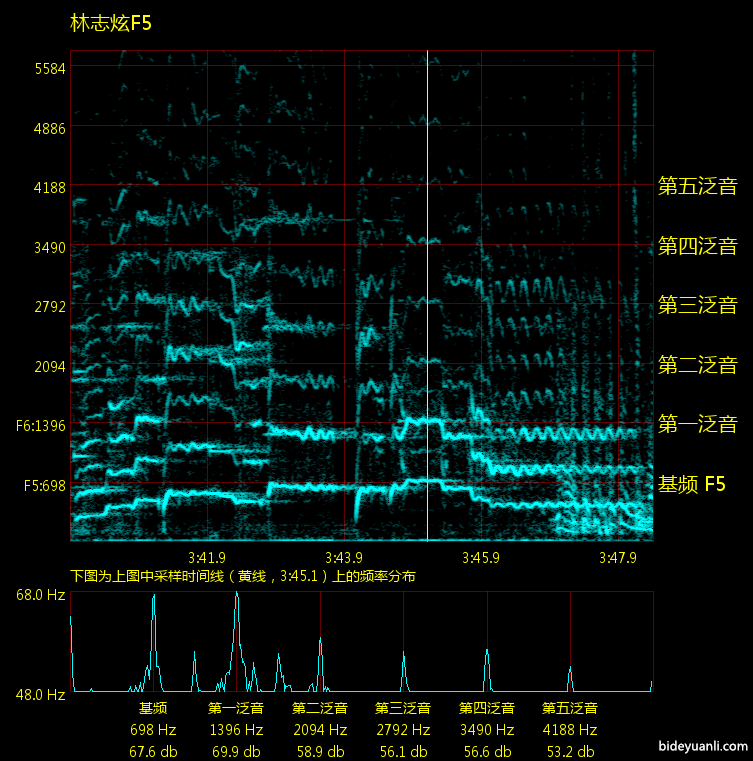Click the F5:698 frequency axis label
The height and width of the screenshot is (761, 753).
coord(41,485)
